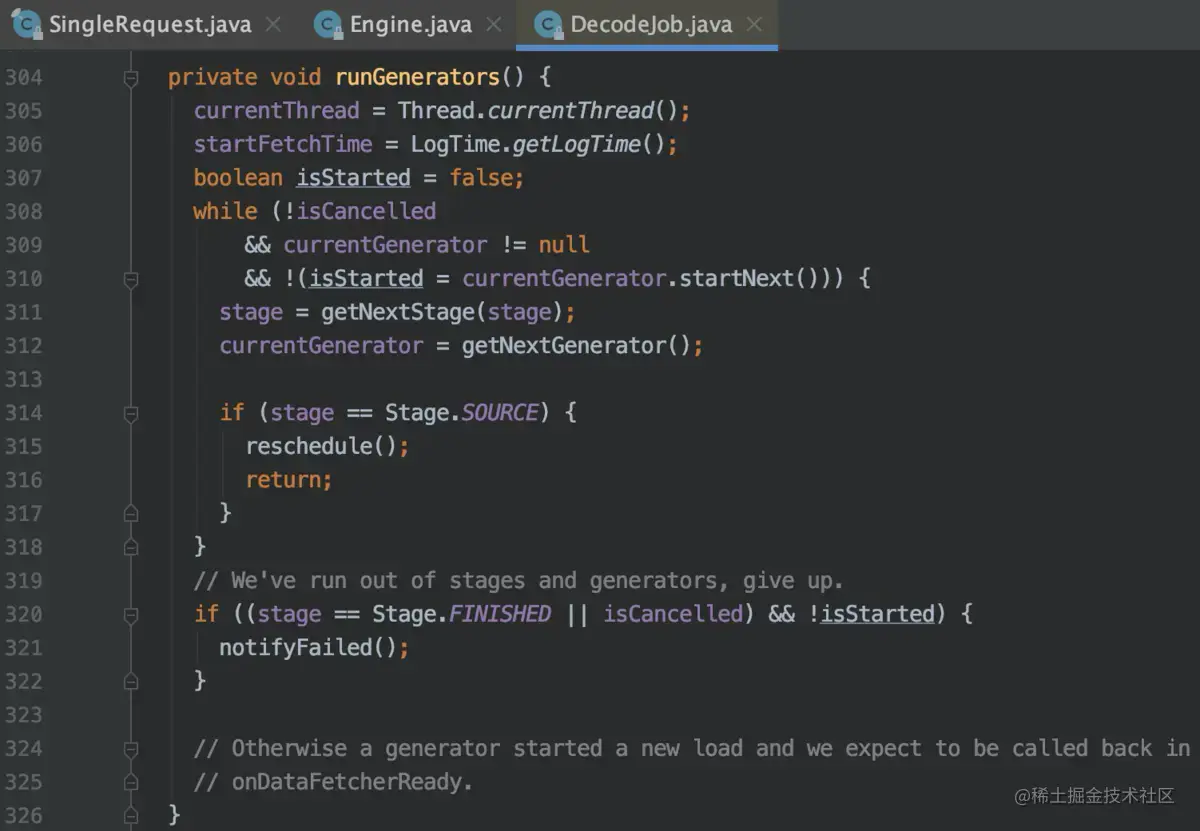Collapse the if block at line 320
1200x831 pixels.
(131, 614)
